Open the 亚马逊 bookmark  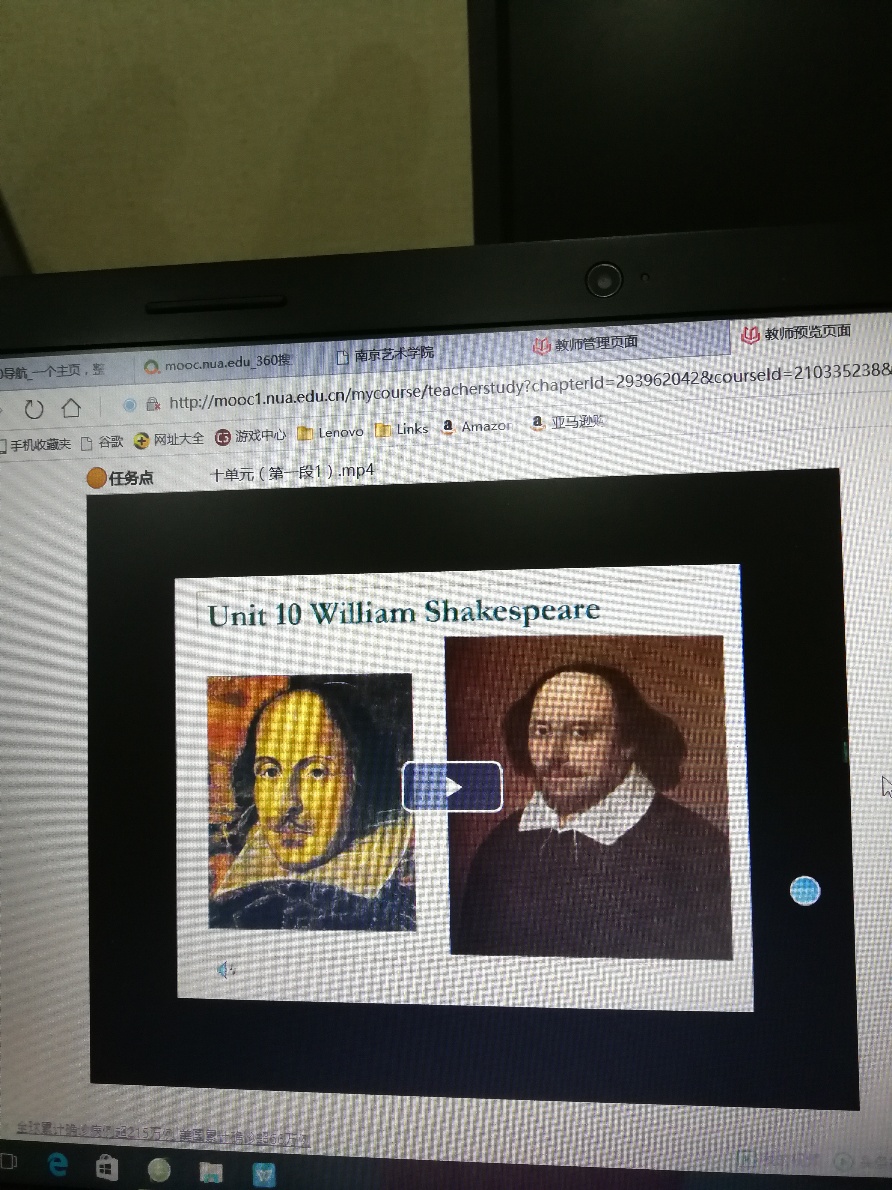tap(568, 422)
